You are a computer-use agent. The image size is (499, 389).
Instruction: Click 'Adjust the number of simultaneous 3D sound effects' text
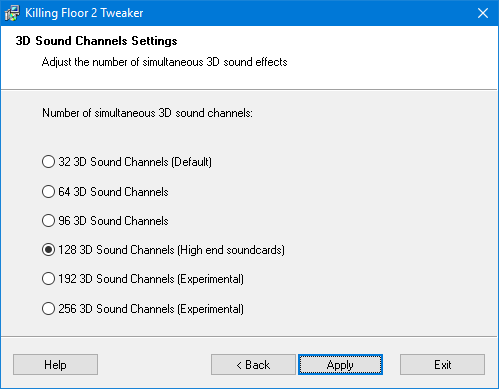[x=164, y=62]
